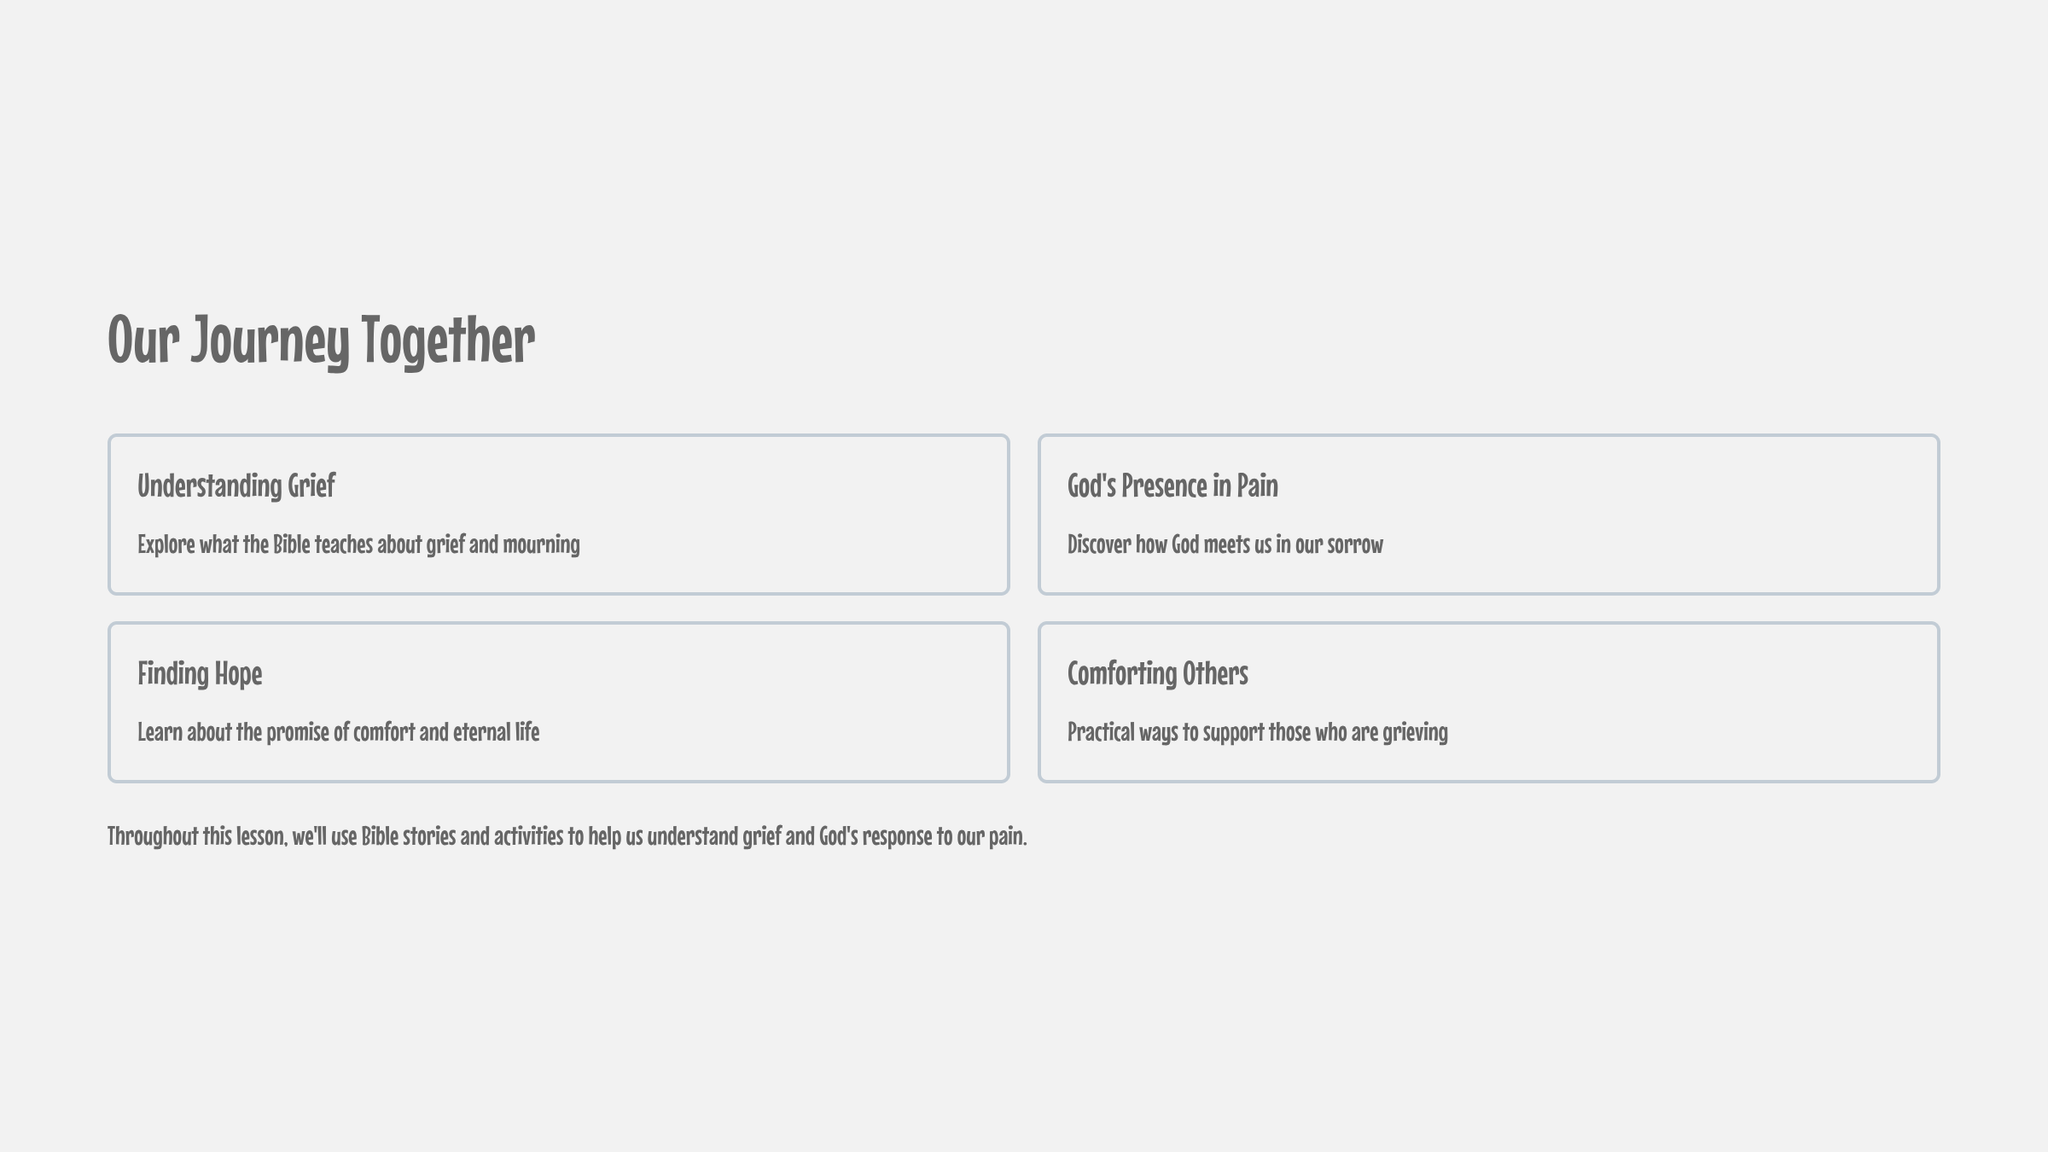Click the "Our Journey Together" slide title
This screenshot has width=2048, height=1152.
click(x=321, y=340)
